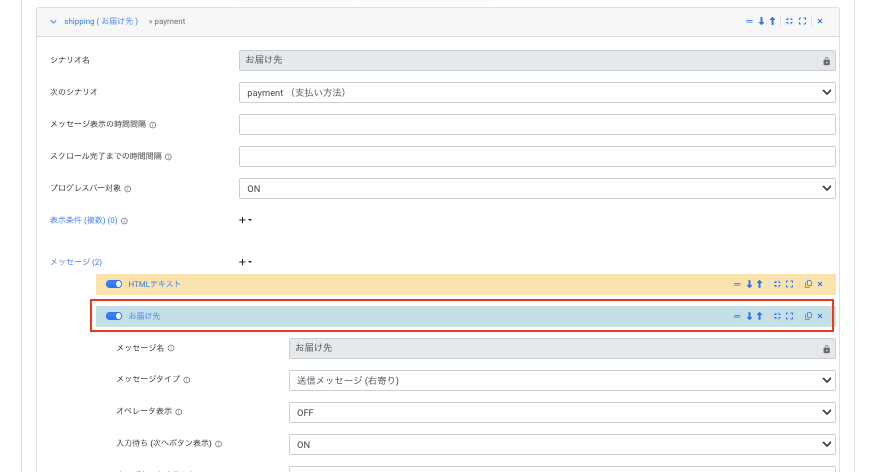Click the メッセージ表示の時間間隔 input field

[537, 124]
